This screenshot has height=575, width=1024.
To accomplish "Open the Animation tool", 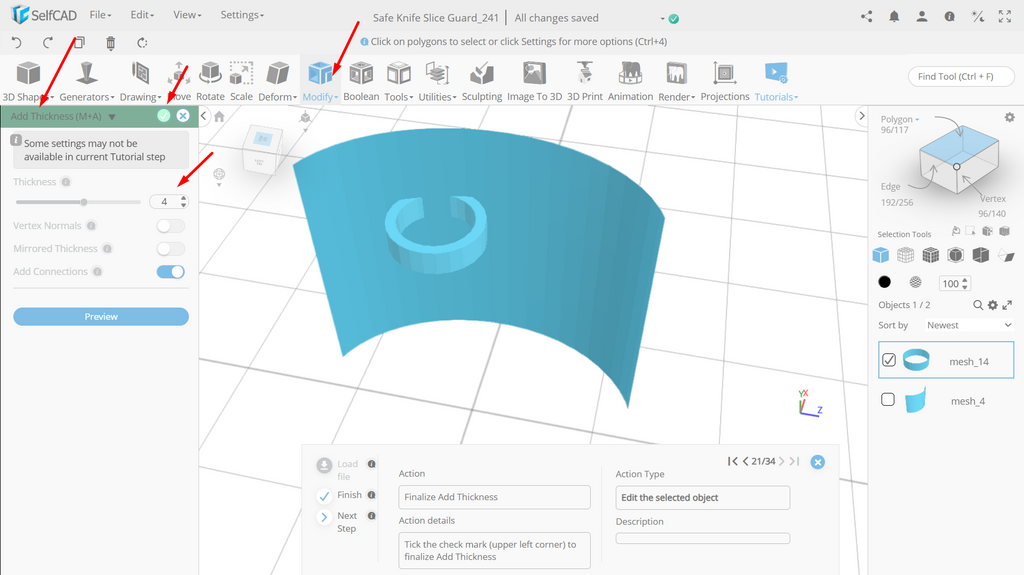I will [630, 81].
